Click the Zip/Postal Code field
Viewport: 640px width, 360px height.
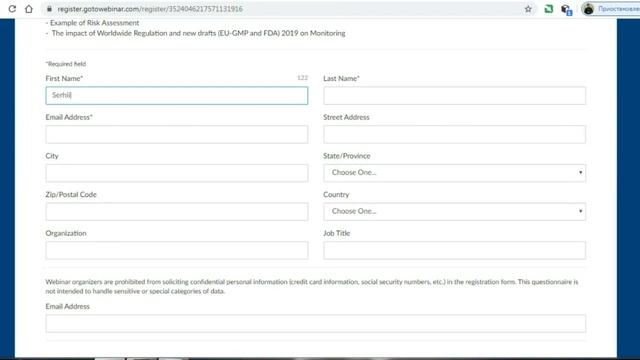177,211
